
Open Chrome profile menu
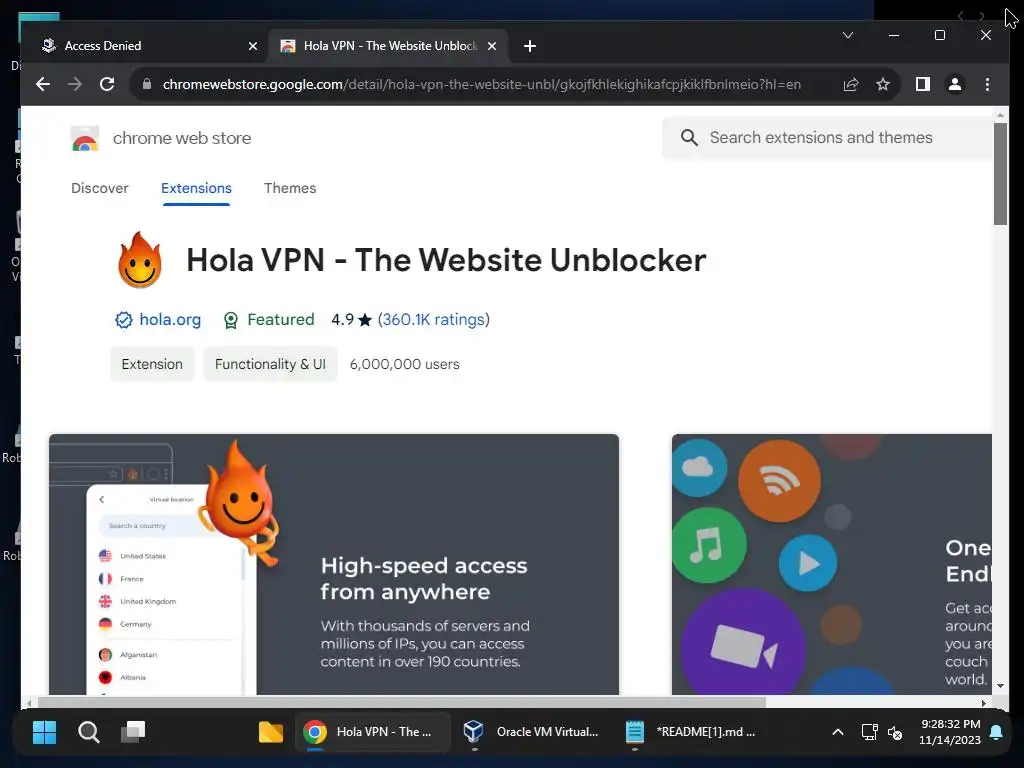(x=955, y=84)
